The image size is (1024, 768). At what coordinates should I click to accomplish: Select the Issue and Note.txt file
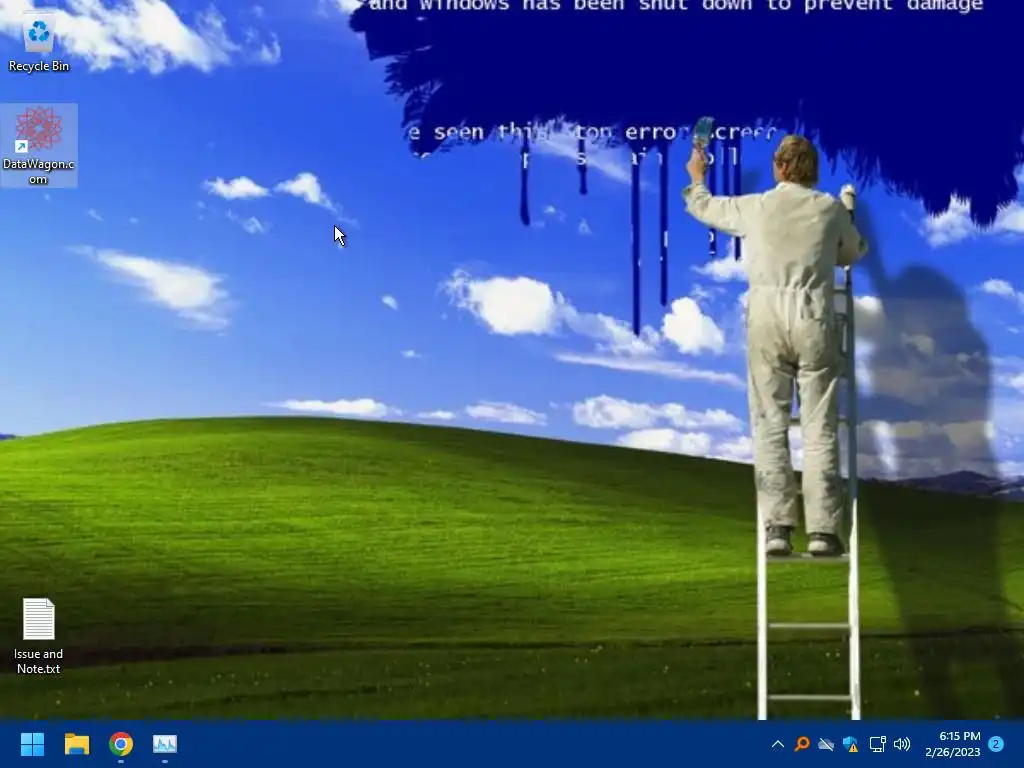click(x=39, y=636)
